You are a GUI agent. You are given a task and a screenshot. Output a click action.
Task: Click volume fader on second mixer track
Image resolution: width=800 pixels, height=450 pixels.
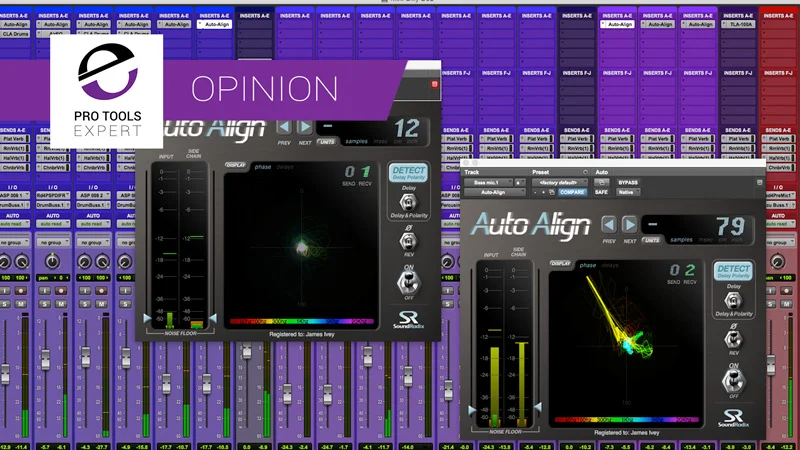45,360
